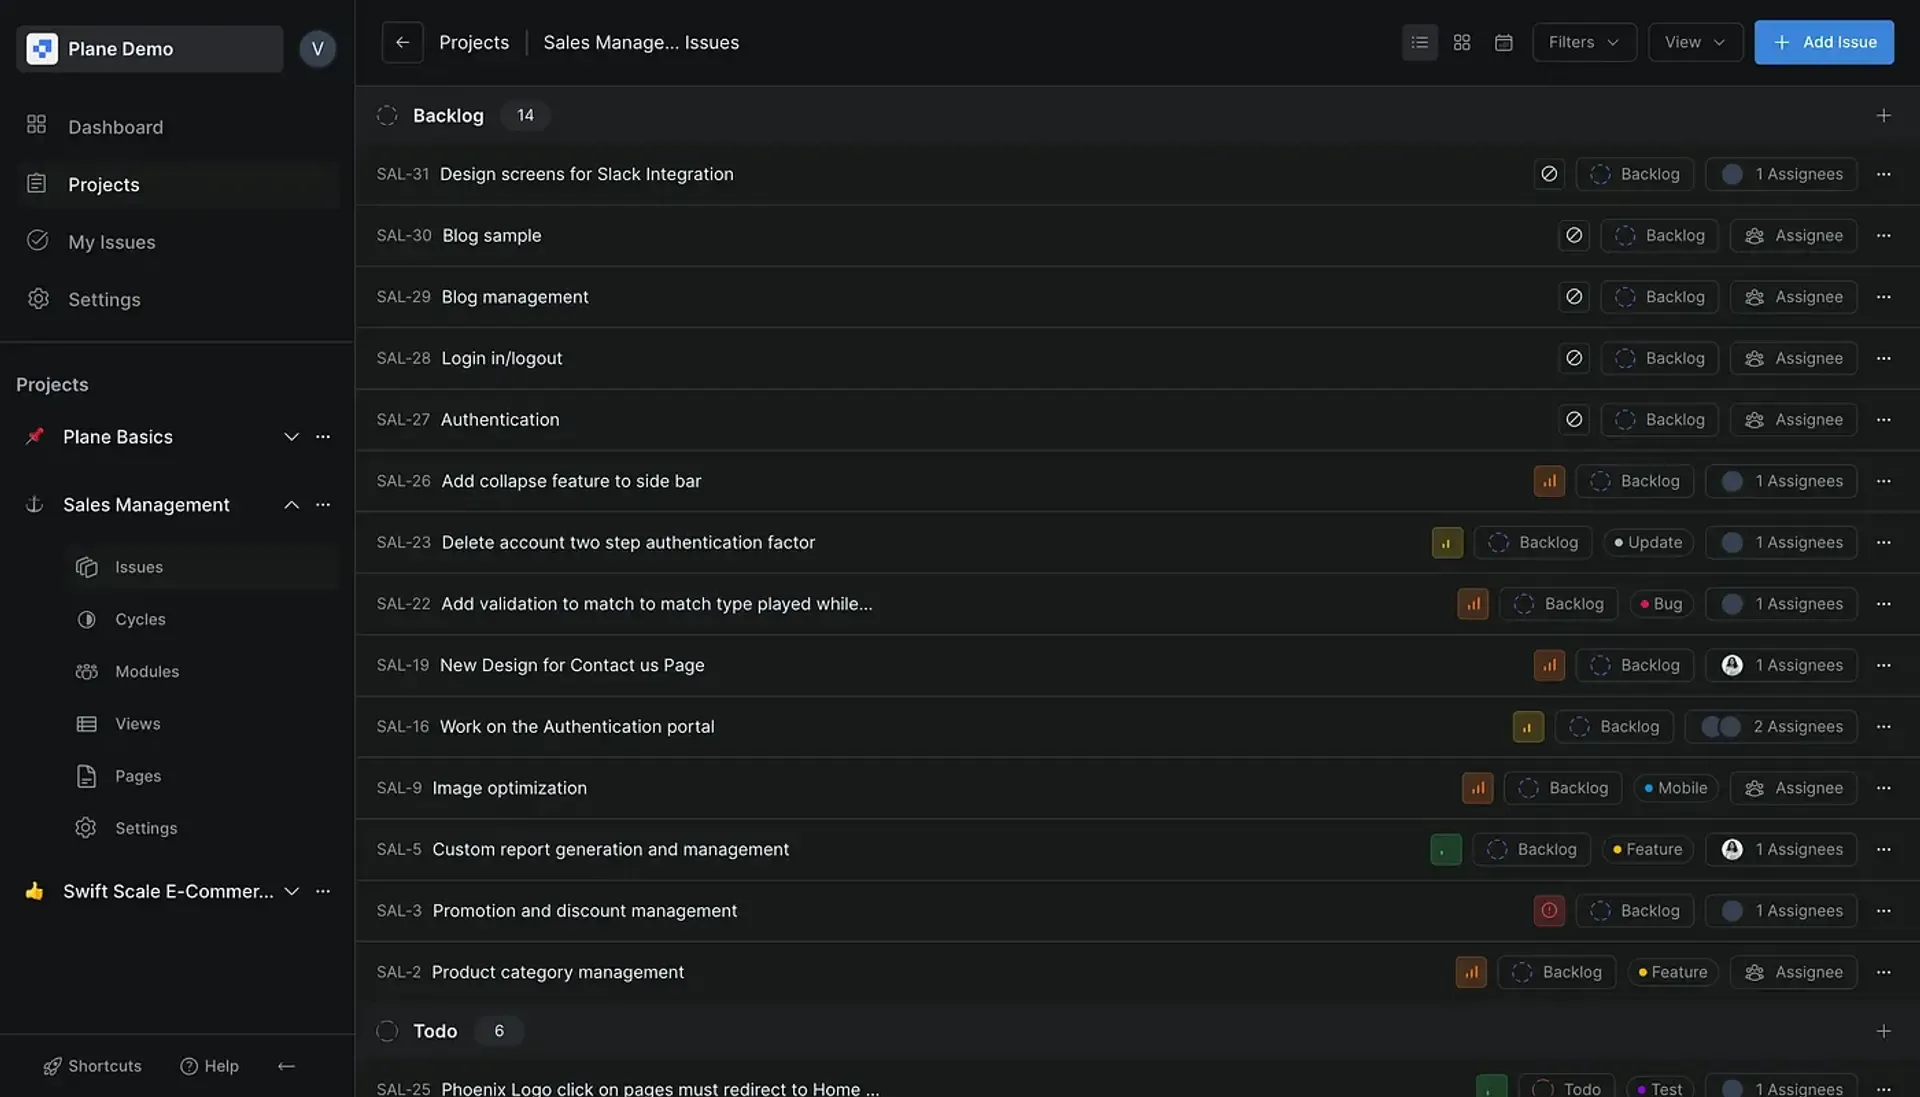Viewport: 1920px width, 1097px height.
Task: Click the Feature label on SAL-5
Action: pos(1646,849)
